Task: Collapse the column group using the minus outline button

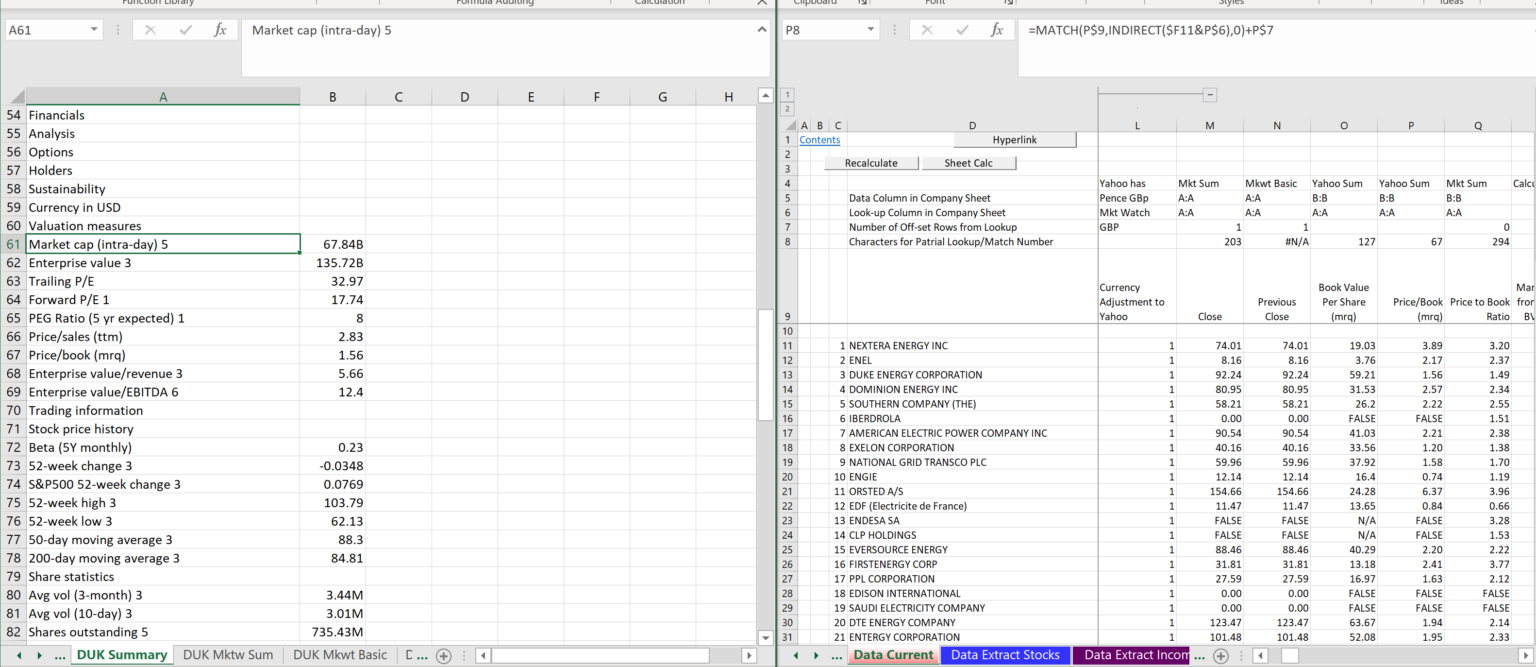Action: (x=1210, y=94)
